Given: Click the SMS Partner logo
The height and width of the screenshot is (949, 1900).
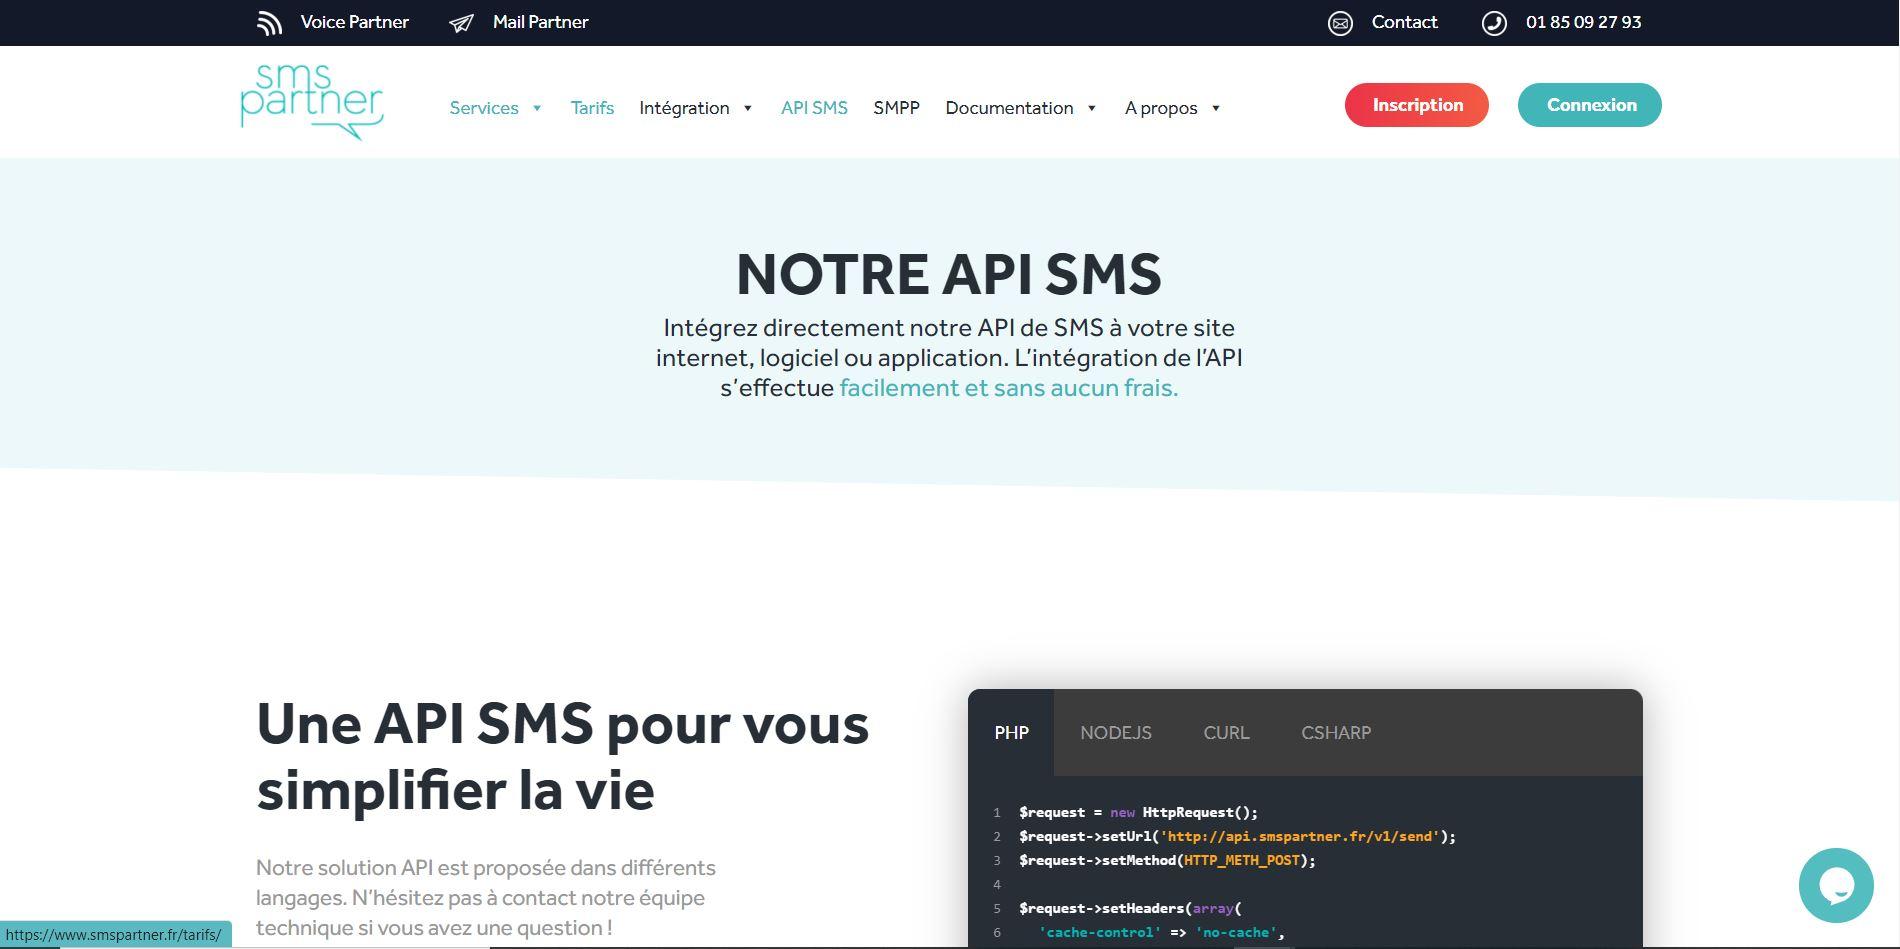Looking at the screenshot, I should pyautogui.click(x=312, y=102).
